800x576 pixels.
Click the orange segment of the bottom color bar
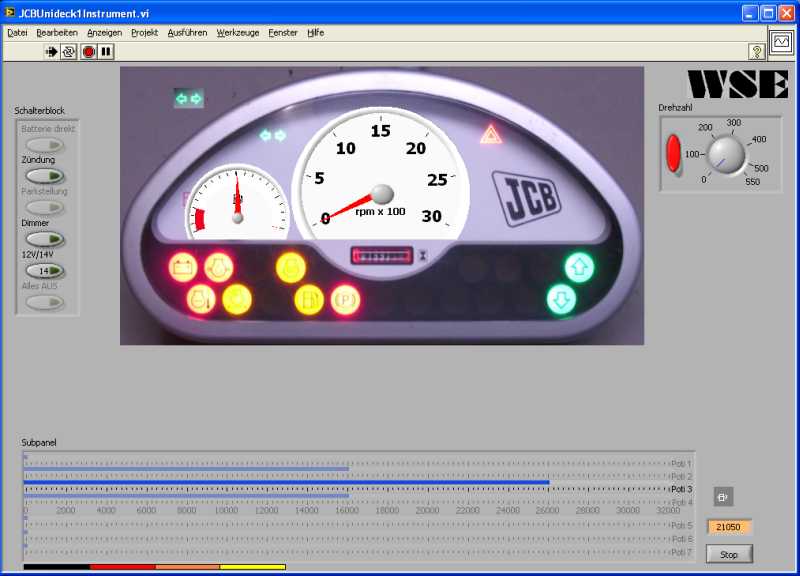[x=188, y=567]
